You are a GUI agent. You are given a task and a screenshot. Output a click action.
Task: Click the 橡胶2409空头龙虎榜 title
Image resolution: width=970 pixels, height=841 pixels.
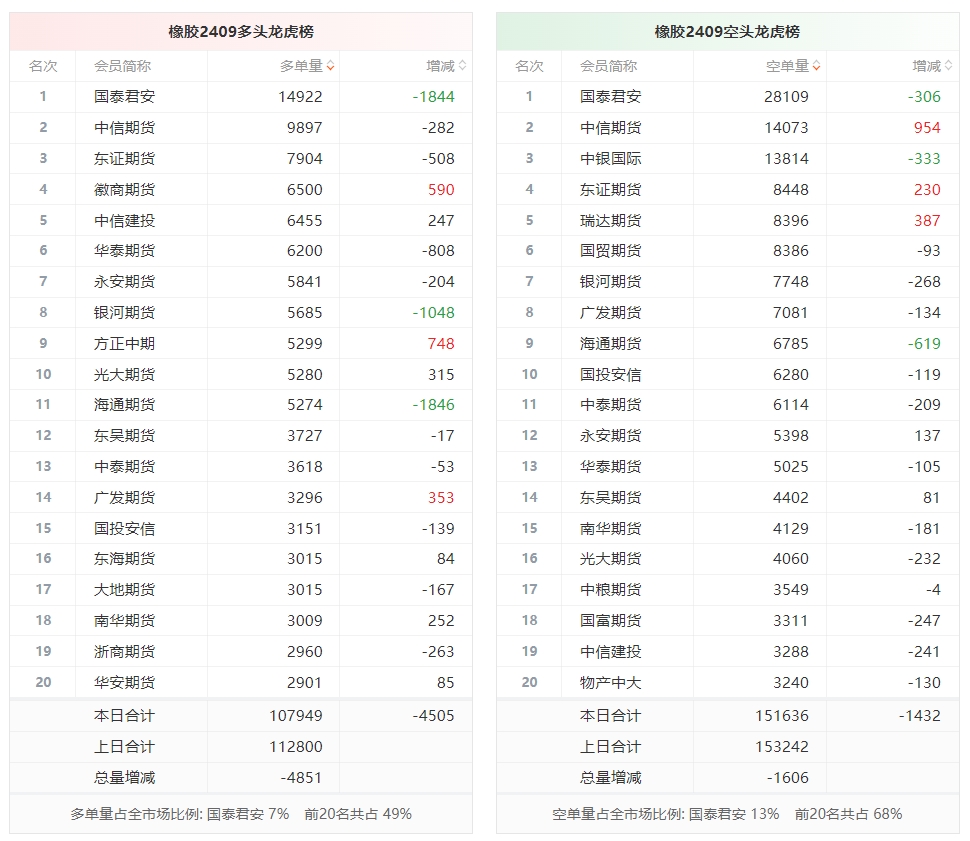pyautogui.click(x=727, y=32)
